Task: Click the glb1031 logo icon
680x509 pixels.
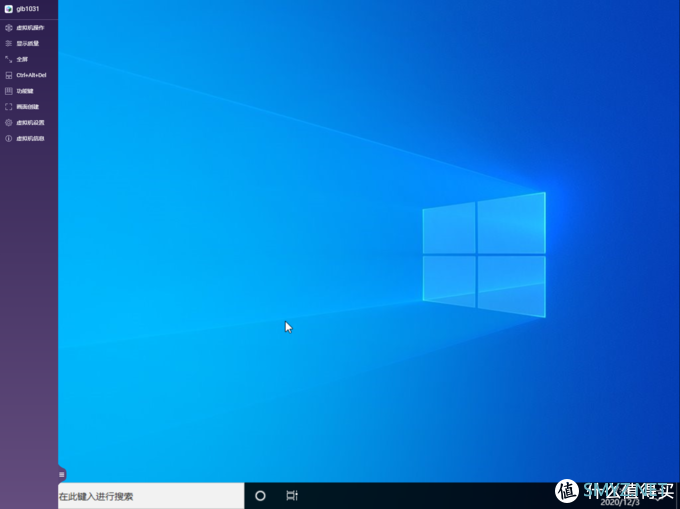Action: [9, 9]
